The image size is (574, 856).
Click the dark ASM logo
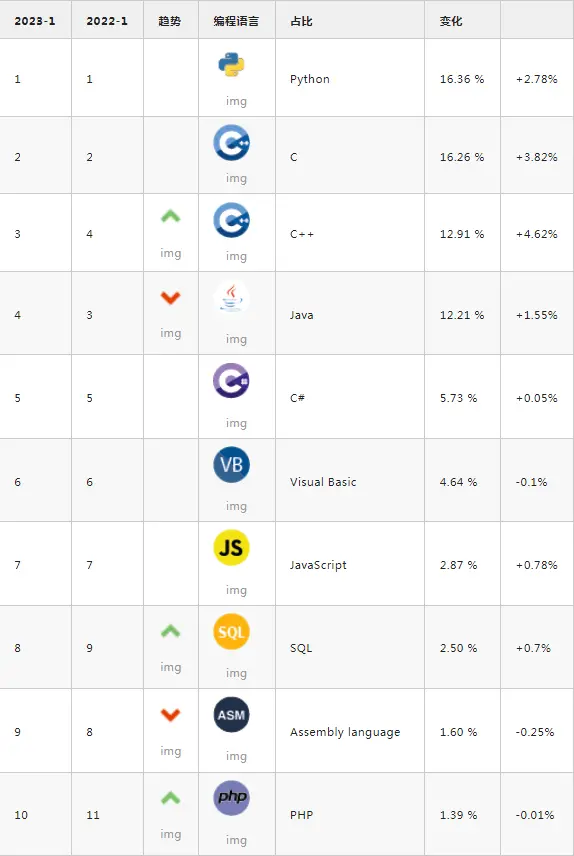tap(232, 715)
